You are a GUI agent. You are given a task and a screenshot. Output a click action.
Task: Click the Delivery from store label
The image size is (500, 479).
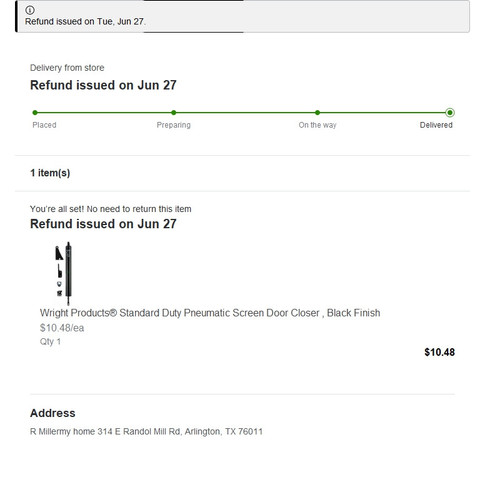(67, 68)
